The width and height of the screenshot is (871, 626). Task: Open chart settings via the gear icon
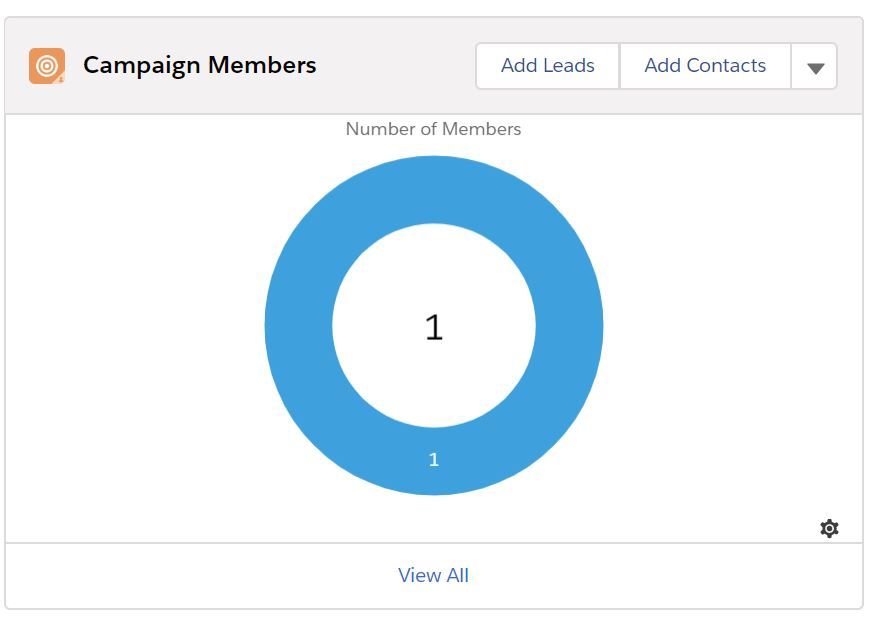point(829,528)
